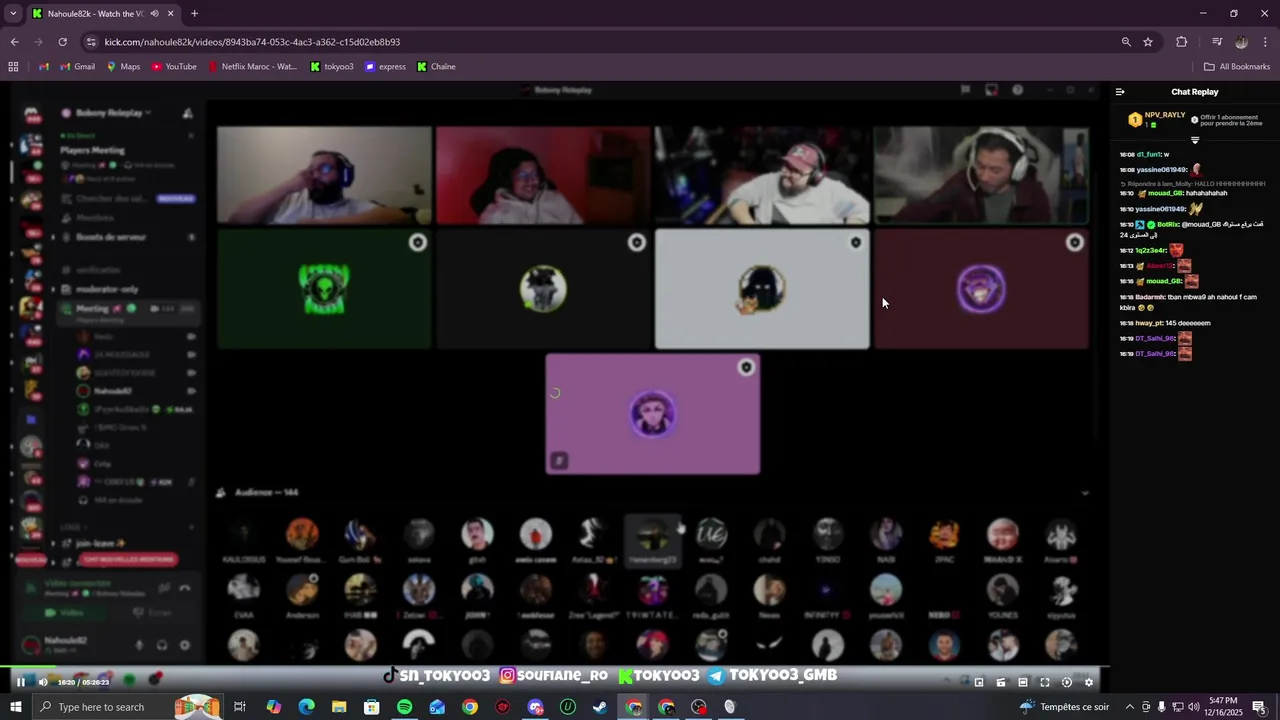The image size is (1280, 720).
Task: Open tokyoo3 bookmark
Action: pos(332,67)
